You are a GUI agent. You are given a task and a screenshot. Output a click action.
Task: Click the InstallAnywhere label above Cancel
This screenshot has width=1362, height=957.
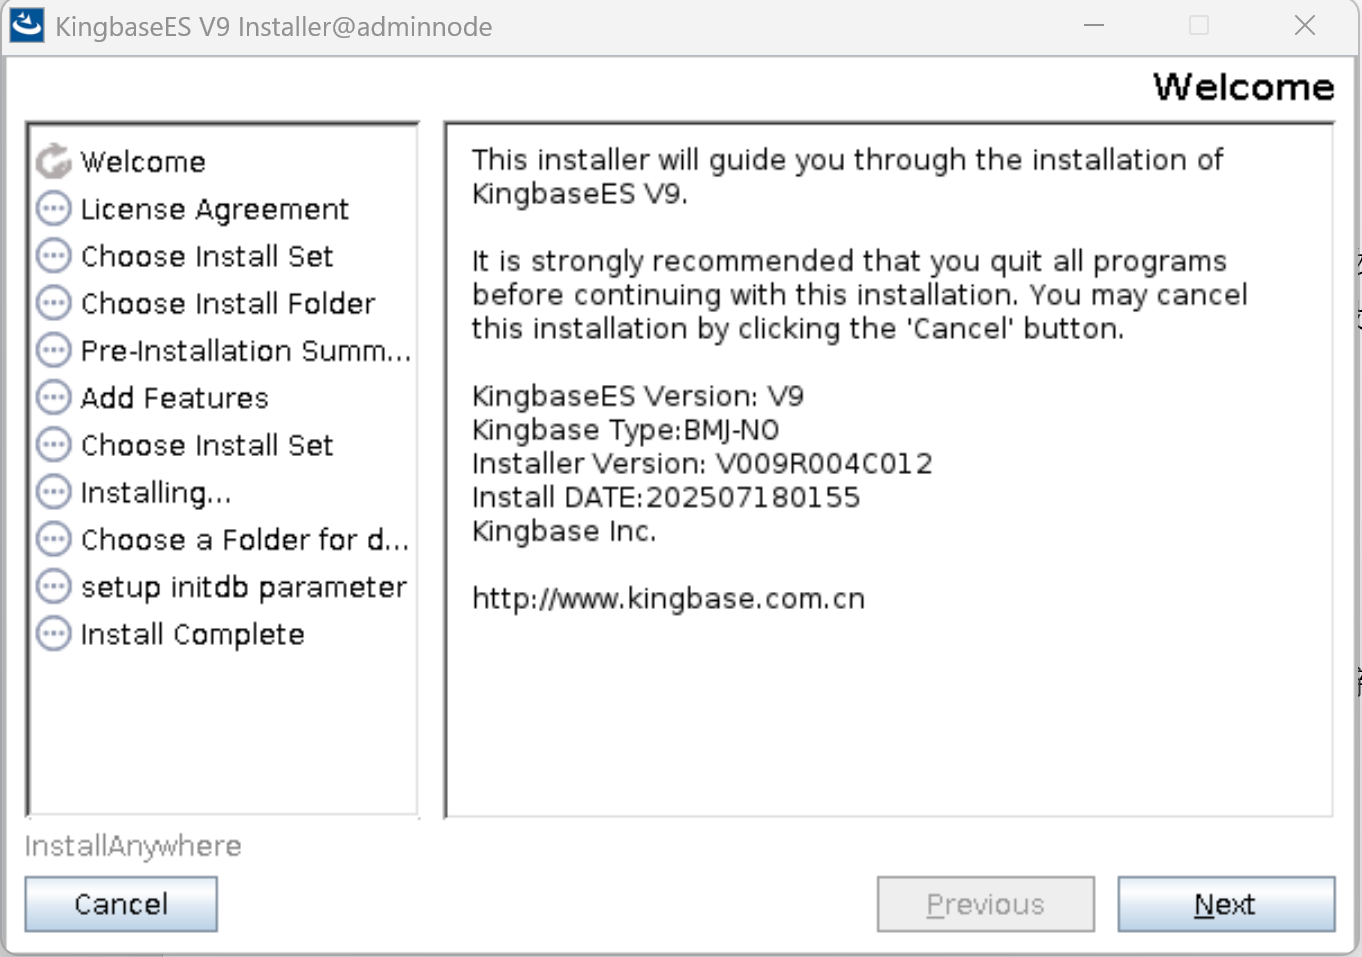point(133,846)
